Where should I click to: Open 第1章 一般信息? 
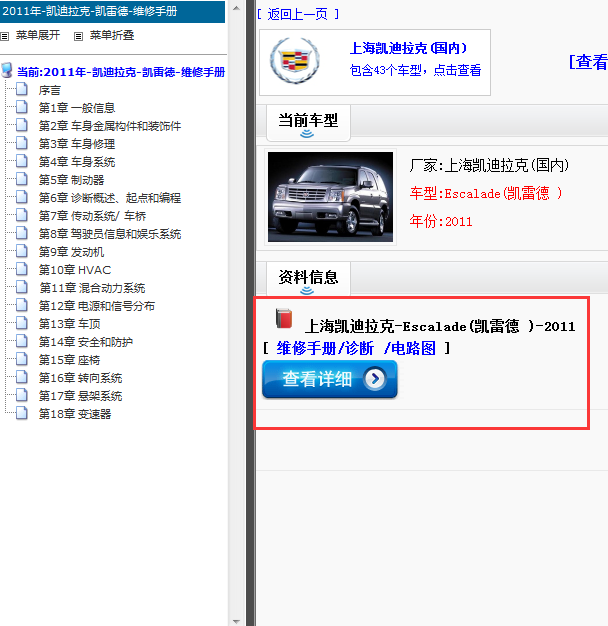pos(77,108)
